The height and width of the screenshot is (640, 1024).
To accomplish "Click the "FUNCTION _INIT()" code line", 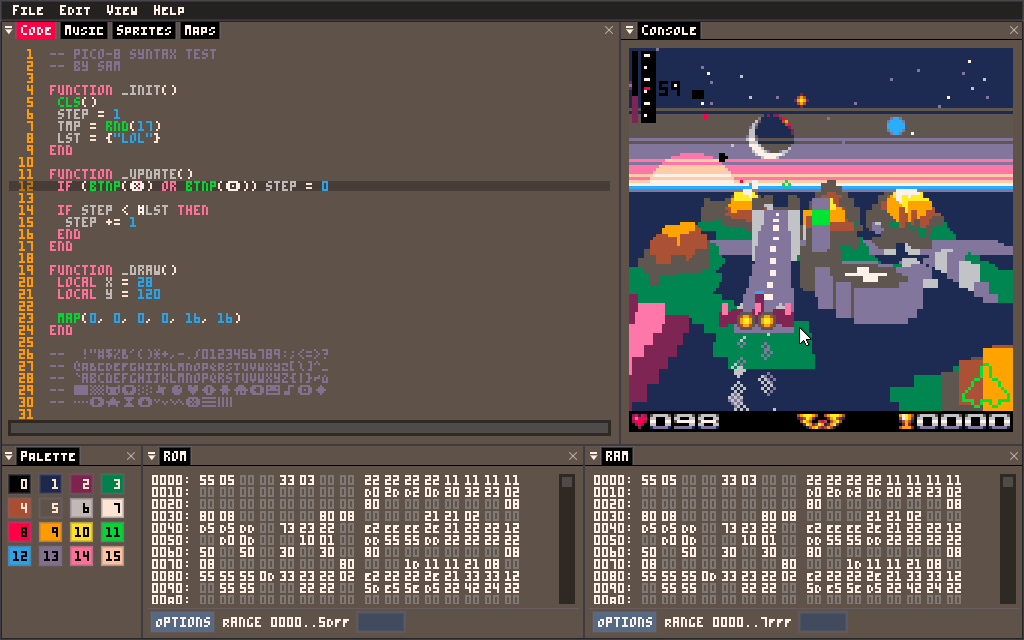I will pos(113,90).
